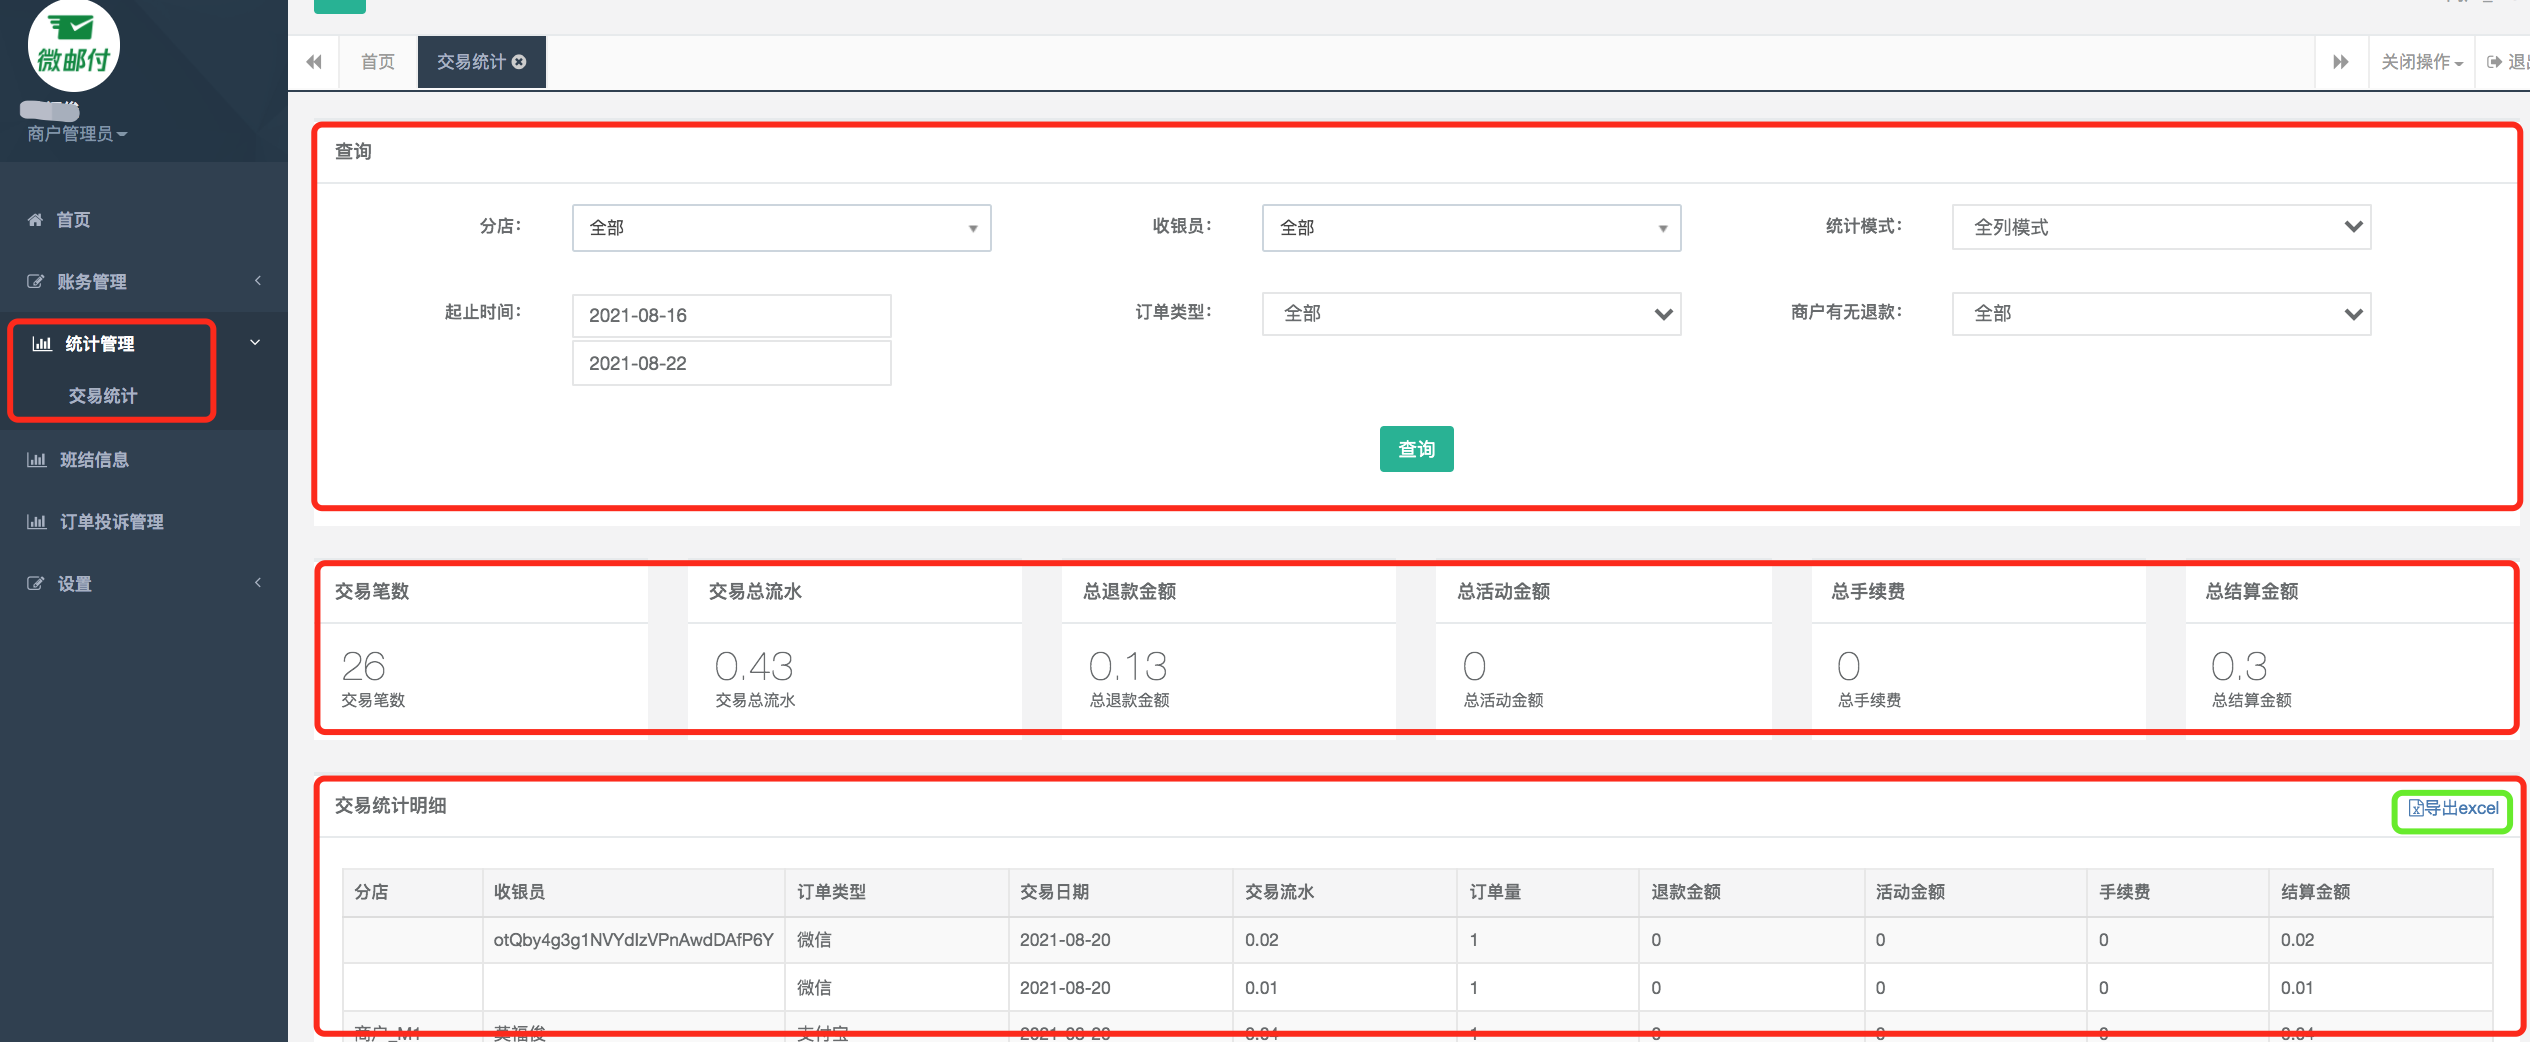
Task: Click the tab scroll-left double arrow icon
Action: click(x=314, y=62)
